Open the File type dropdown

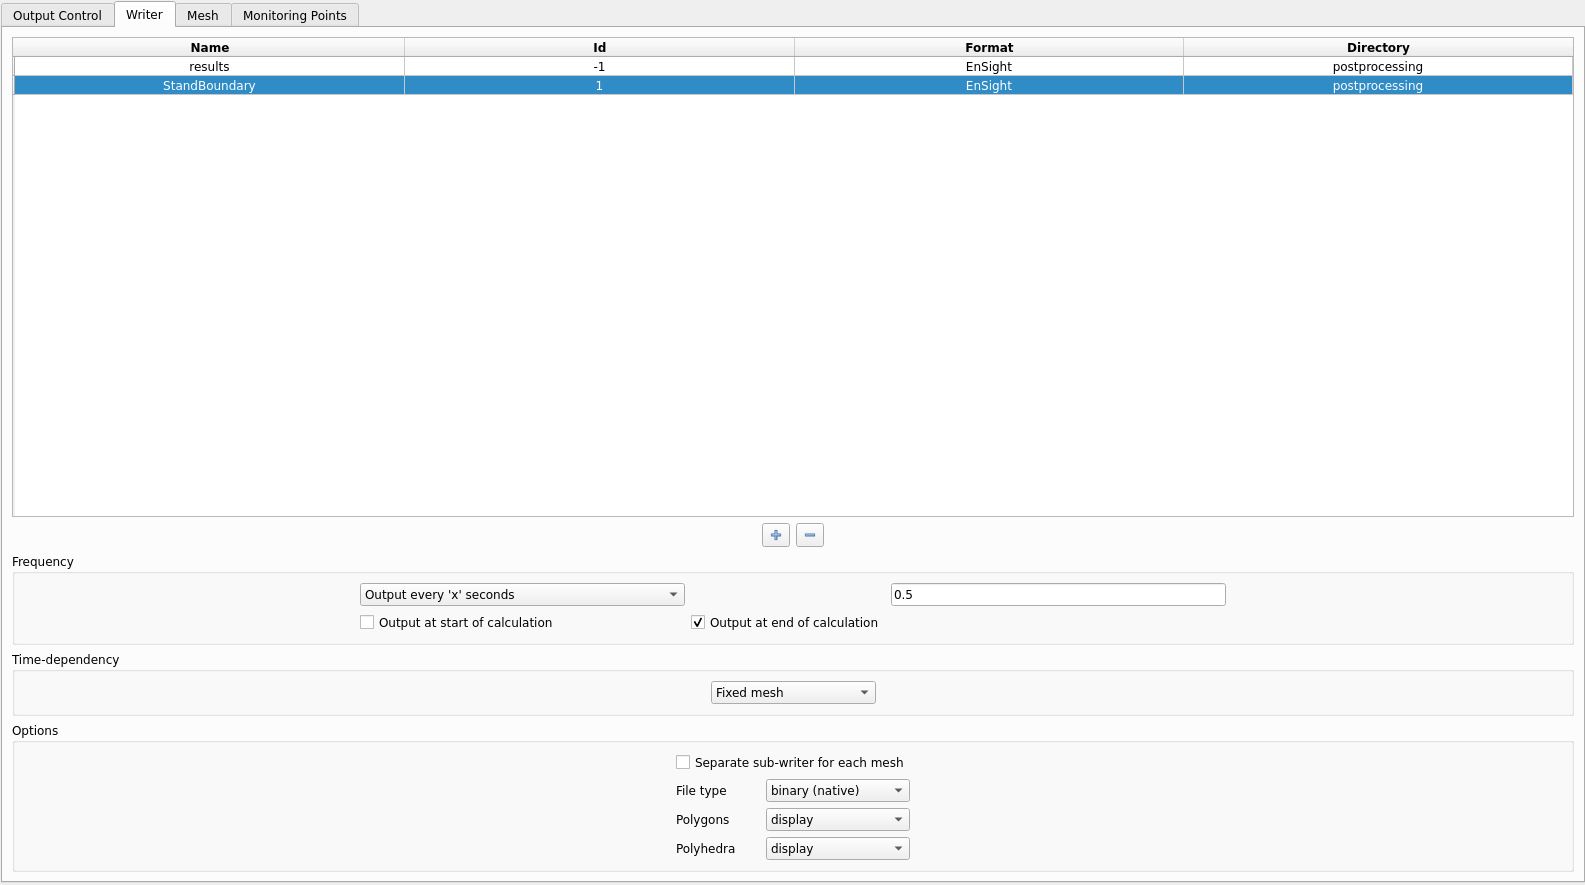pyautogui.click(x=837, y=790)
